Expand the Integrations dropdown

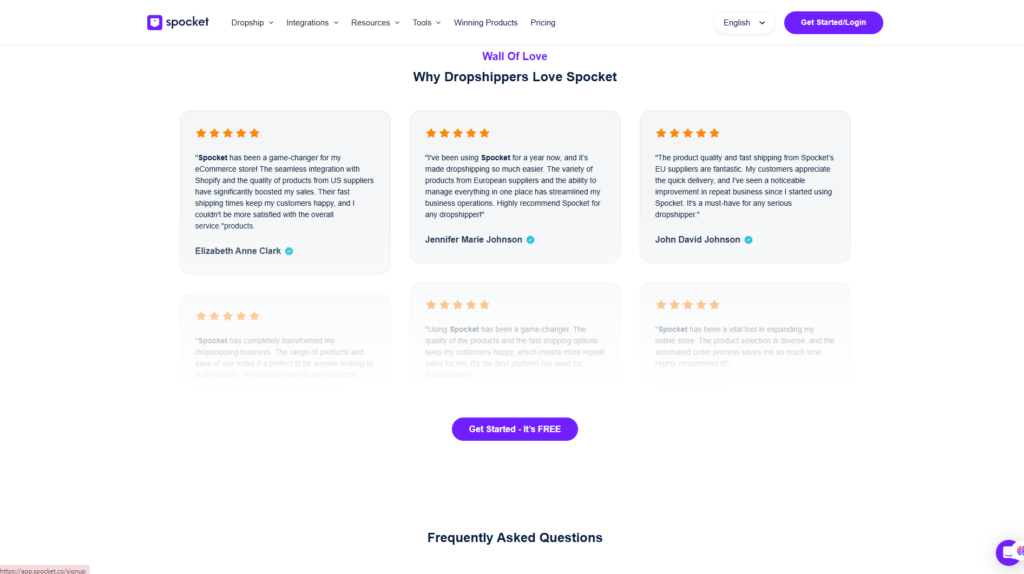(312, 23)
